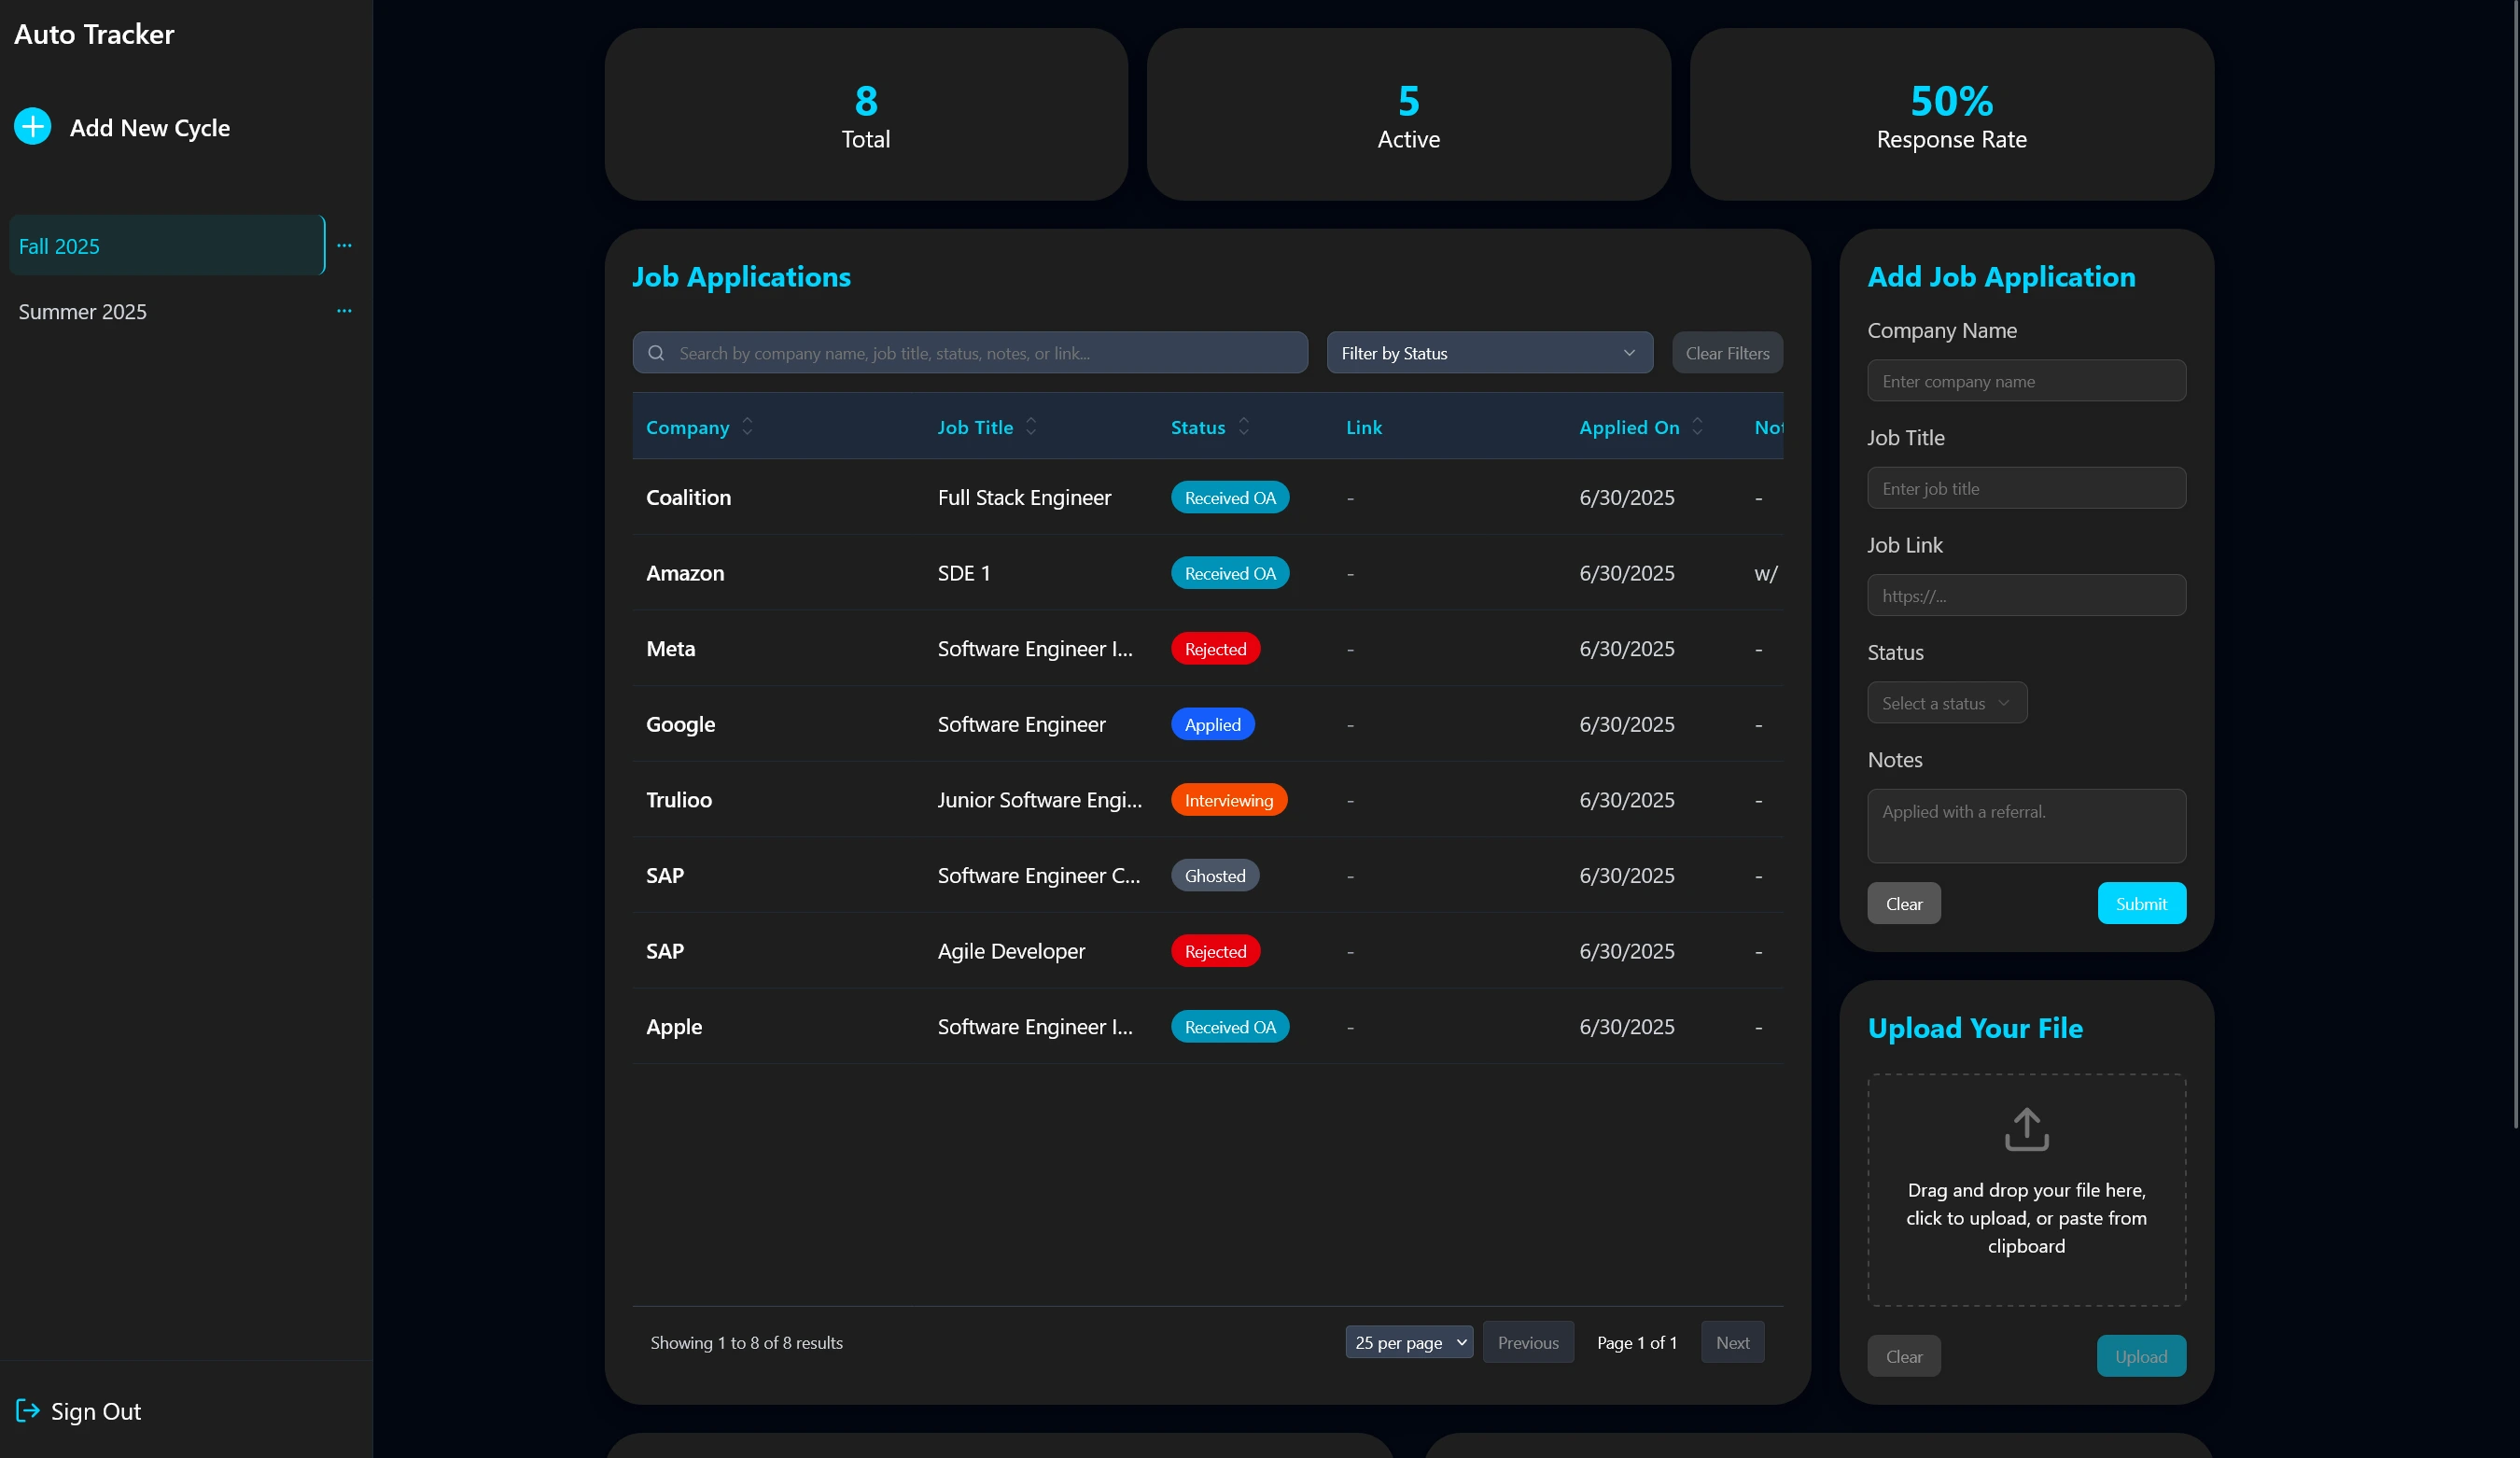The height and width of the screenshot is (1458, 2520).
Task: Open the Select a status dropdown
Action: (x=1946, y=703)
